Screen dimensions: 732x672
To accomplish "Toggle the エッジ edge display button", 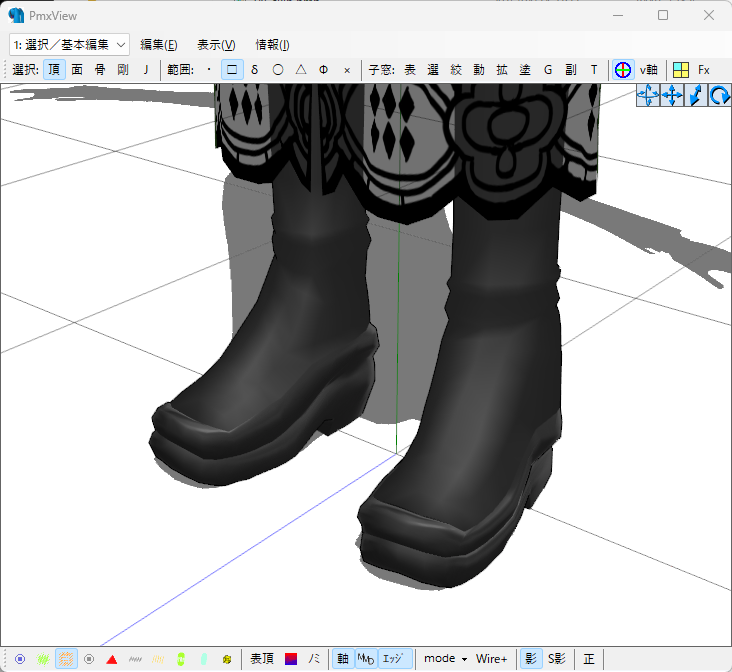I will tap(396, 659).
